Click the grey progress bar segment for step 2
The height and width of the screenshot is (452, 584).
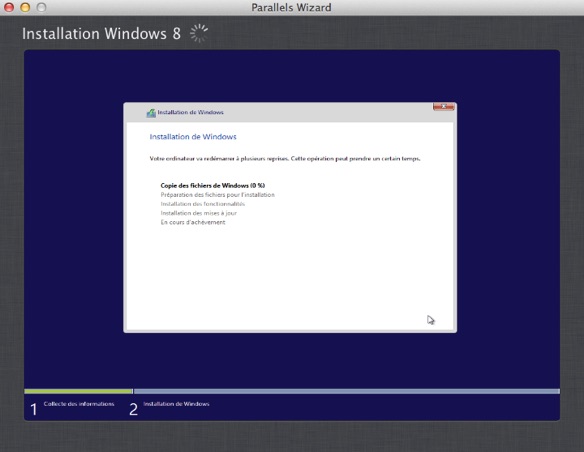pos(347,391)
